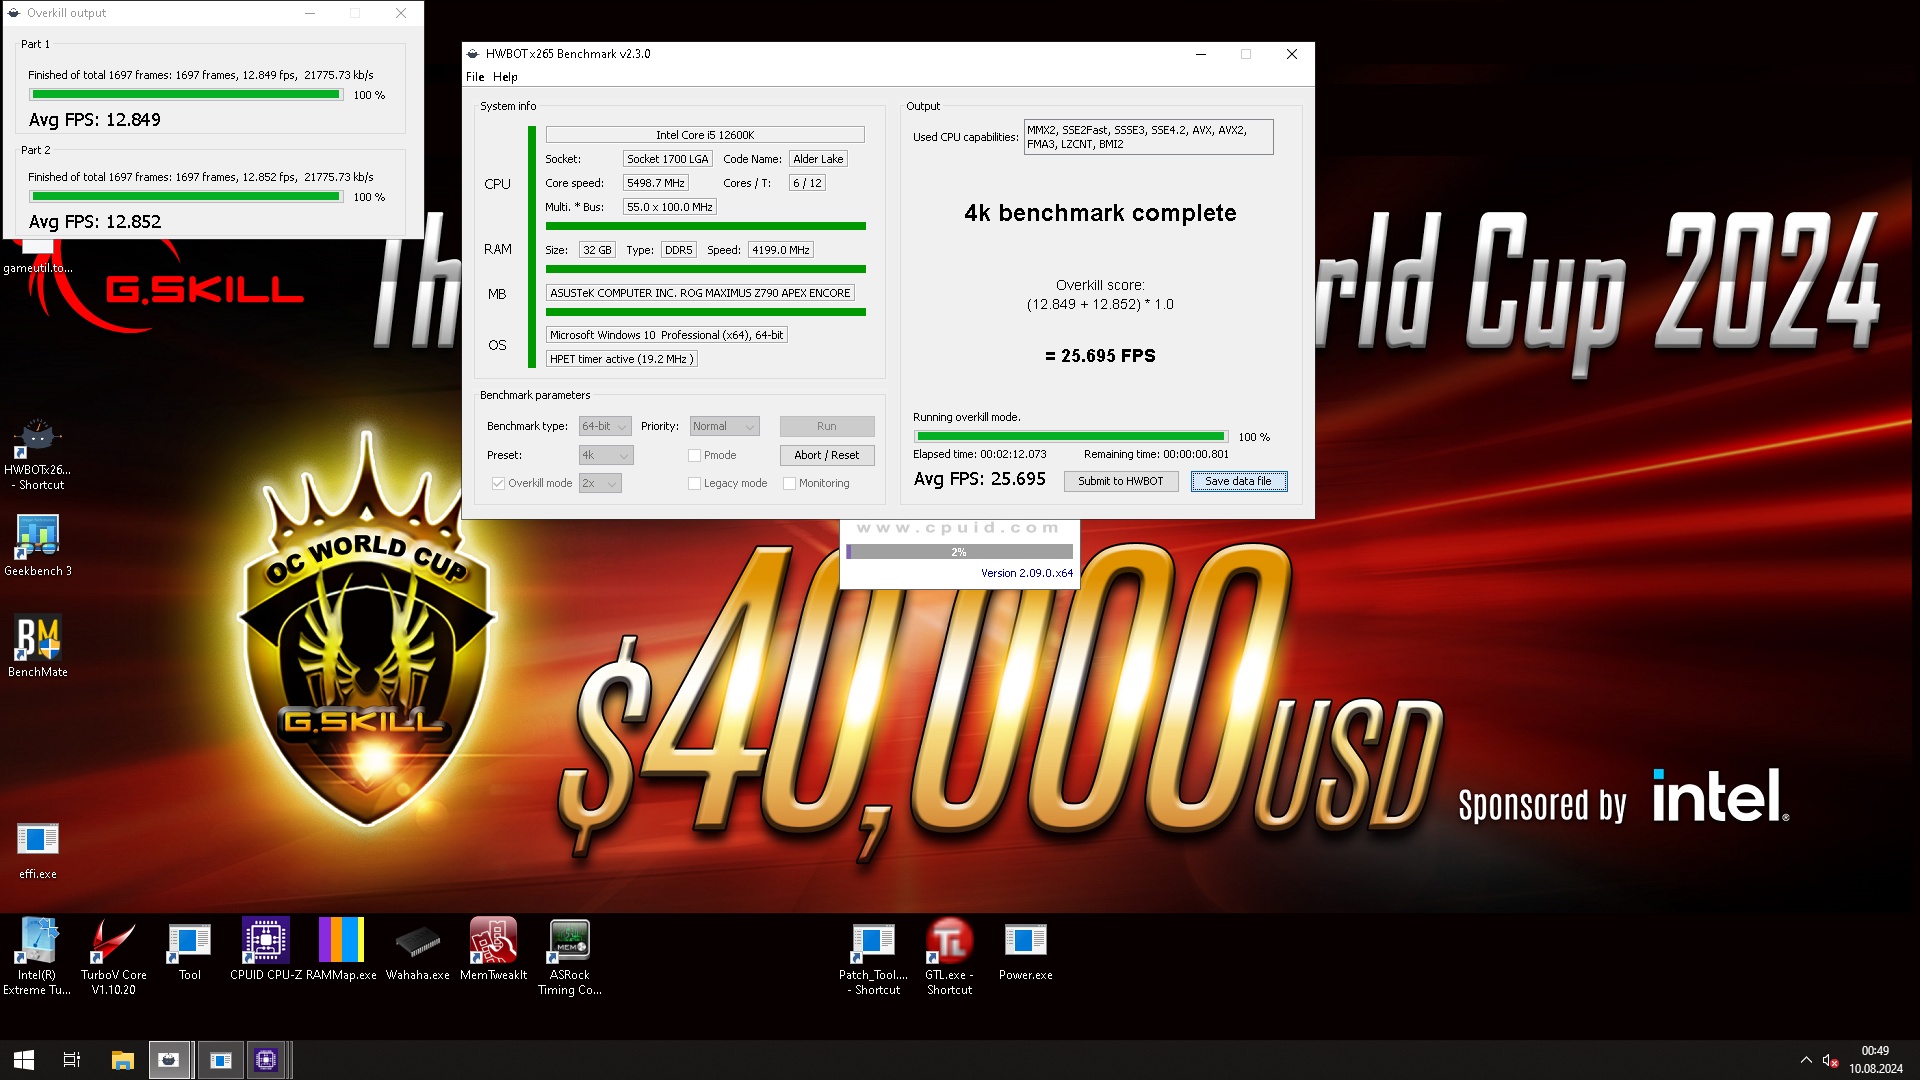Viewport: 1920px width, 1080px height.
Task: Launch CPUID CPU-Z from the desktop
Action: click(x=266, y=950)
